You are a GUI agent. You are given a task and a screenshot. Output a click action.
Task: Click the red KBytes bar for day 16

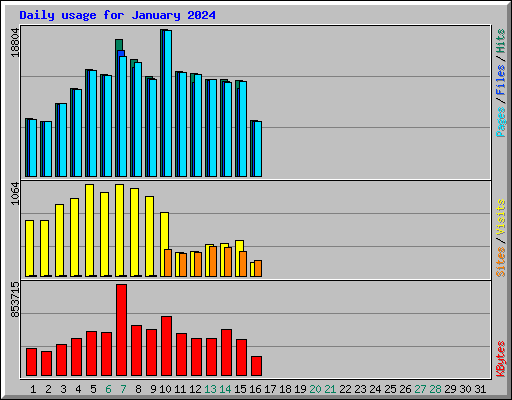point(256,366)
